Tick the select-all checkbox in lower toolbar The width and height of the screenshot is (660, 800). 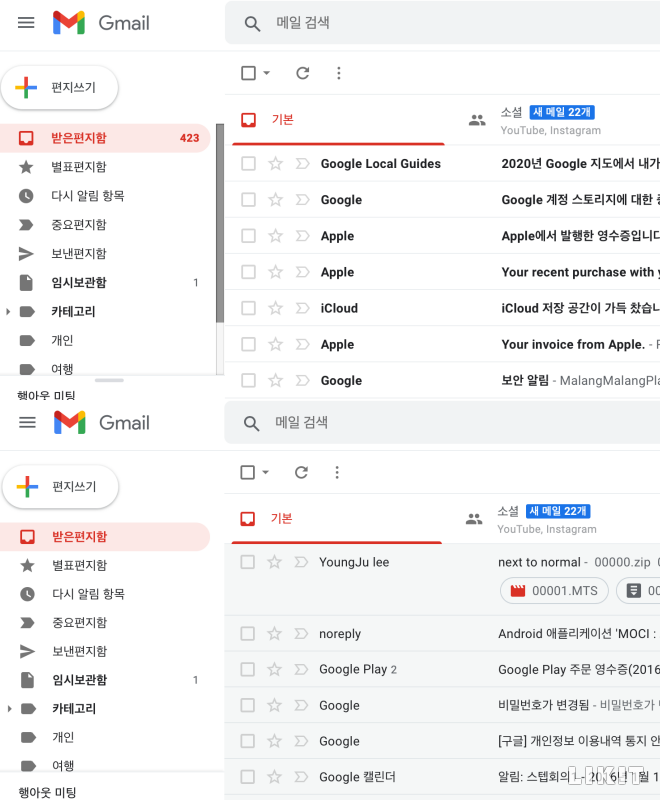pyautogui.click(x=247, y=472)
